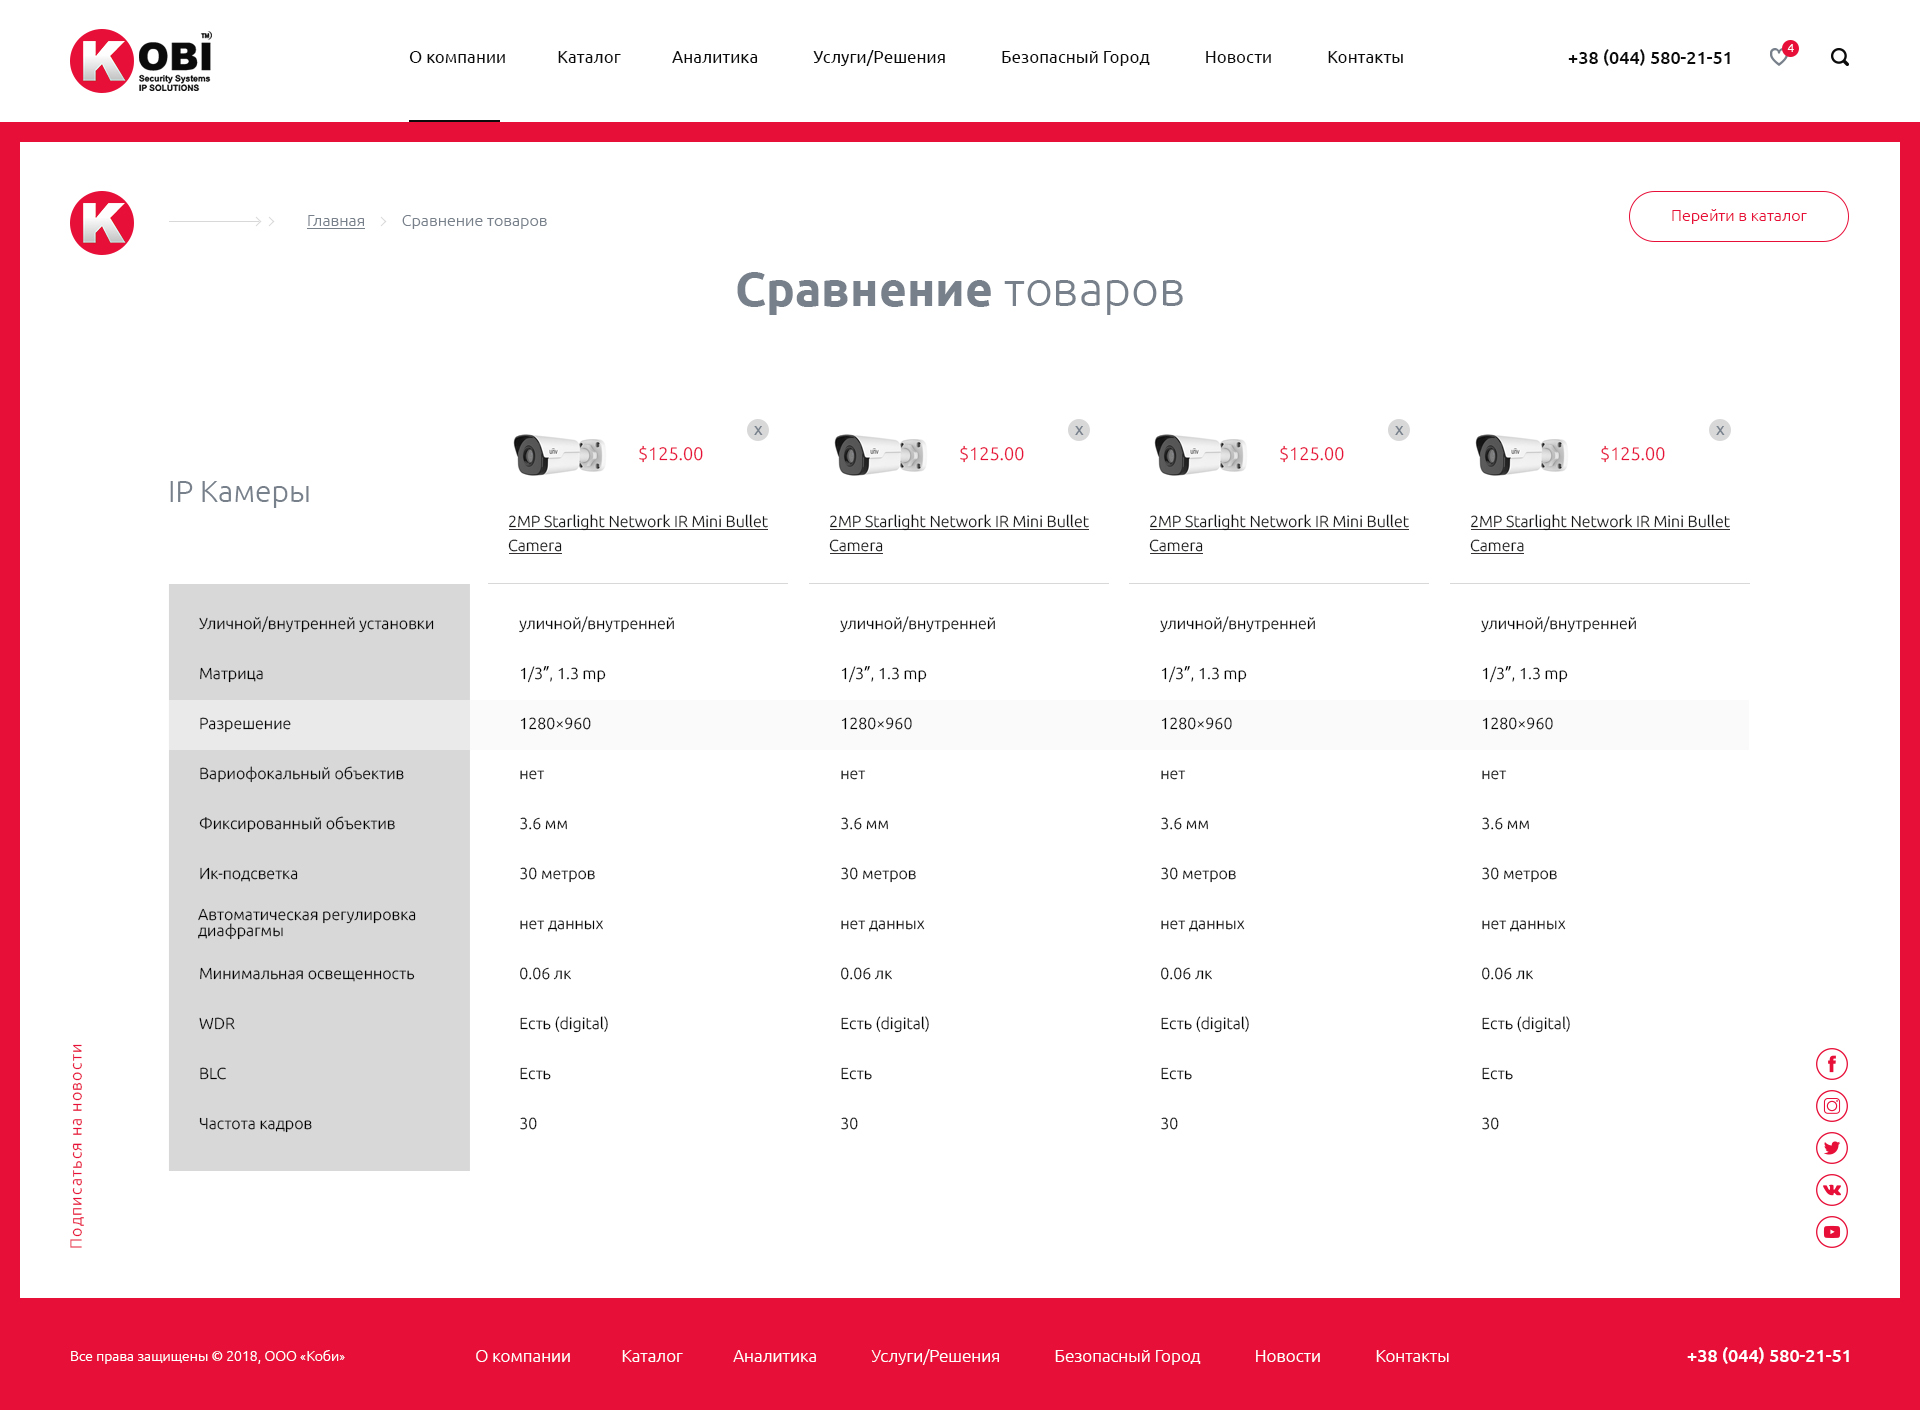Image resolution: width=1920 pixels, height=1410 pixels.
Task: Open the Instagram social icon
Action: [1831, 1106]
